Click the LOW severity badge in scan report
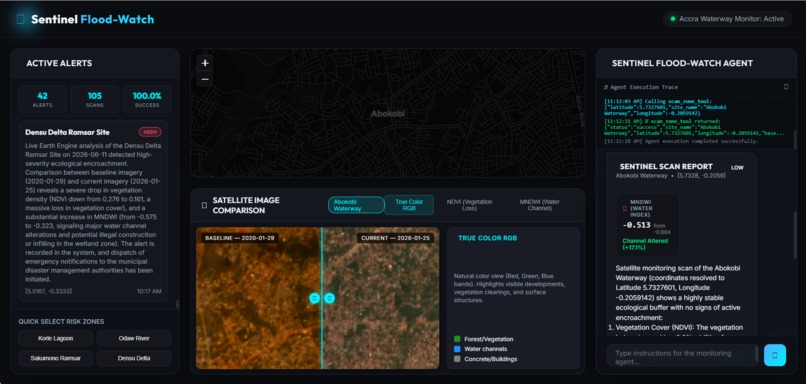 [x=737, y=168]
